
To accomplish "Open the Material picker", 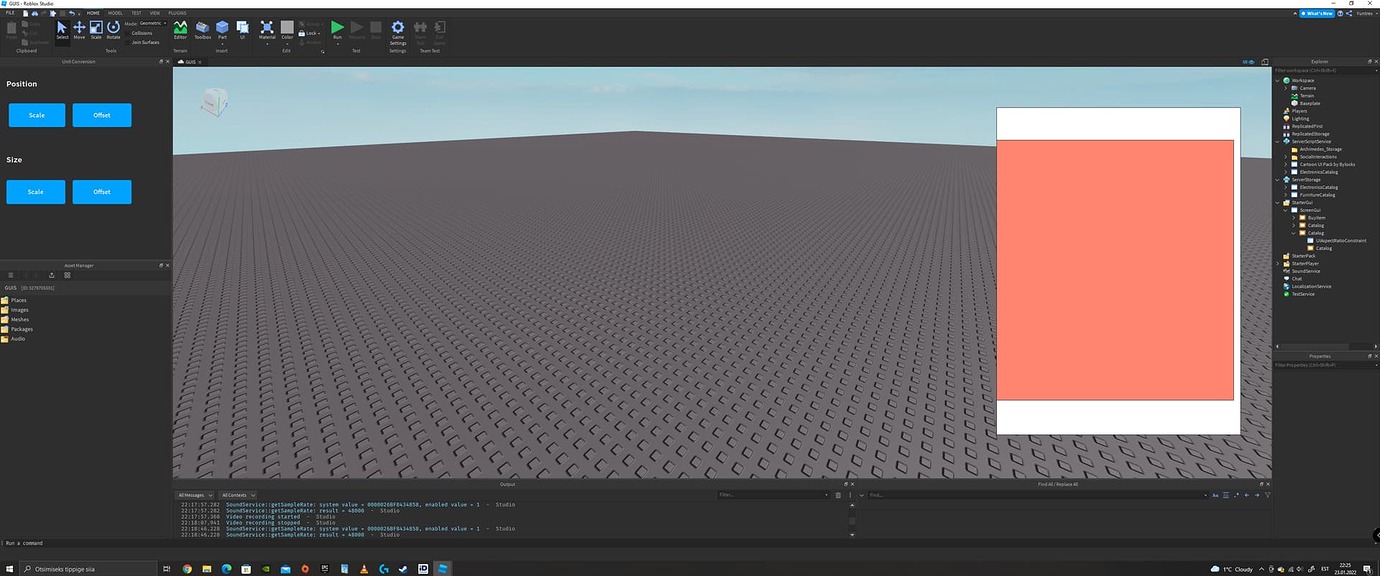I will coord(267,30).
